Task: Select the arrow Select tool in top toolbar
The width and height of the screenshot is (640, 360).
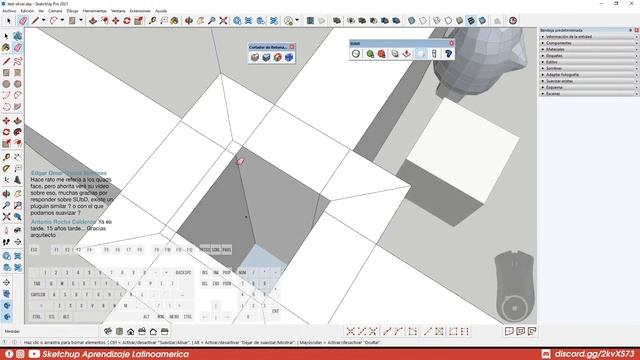Action: point(9,20)
